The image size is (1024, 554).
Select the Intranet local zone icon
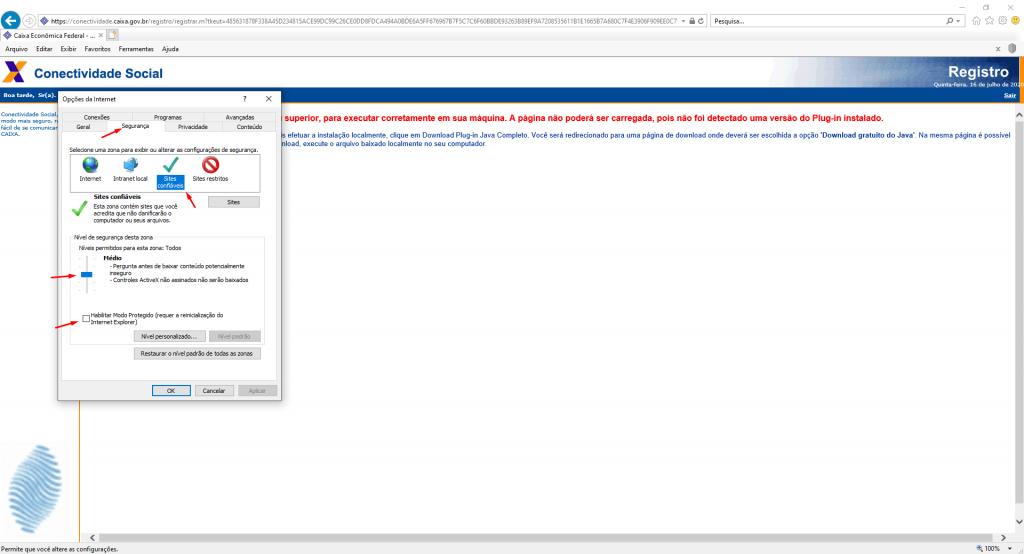pyautogui.click(x=130, y=165)
